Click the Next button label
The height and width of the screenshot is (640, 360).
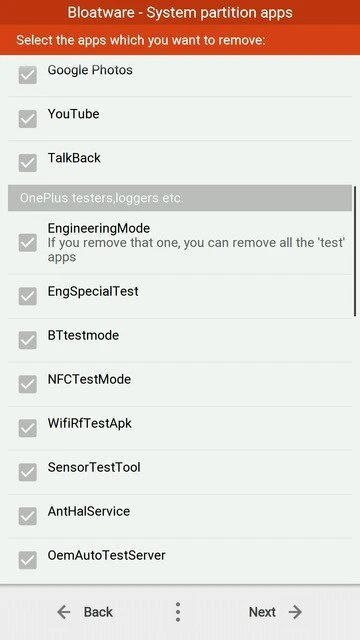click(x=262, y=612)
